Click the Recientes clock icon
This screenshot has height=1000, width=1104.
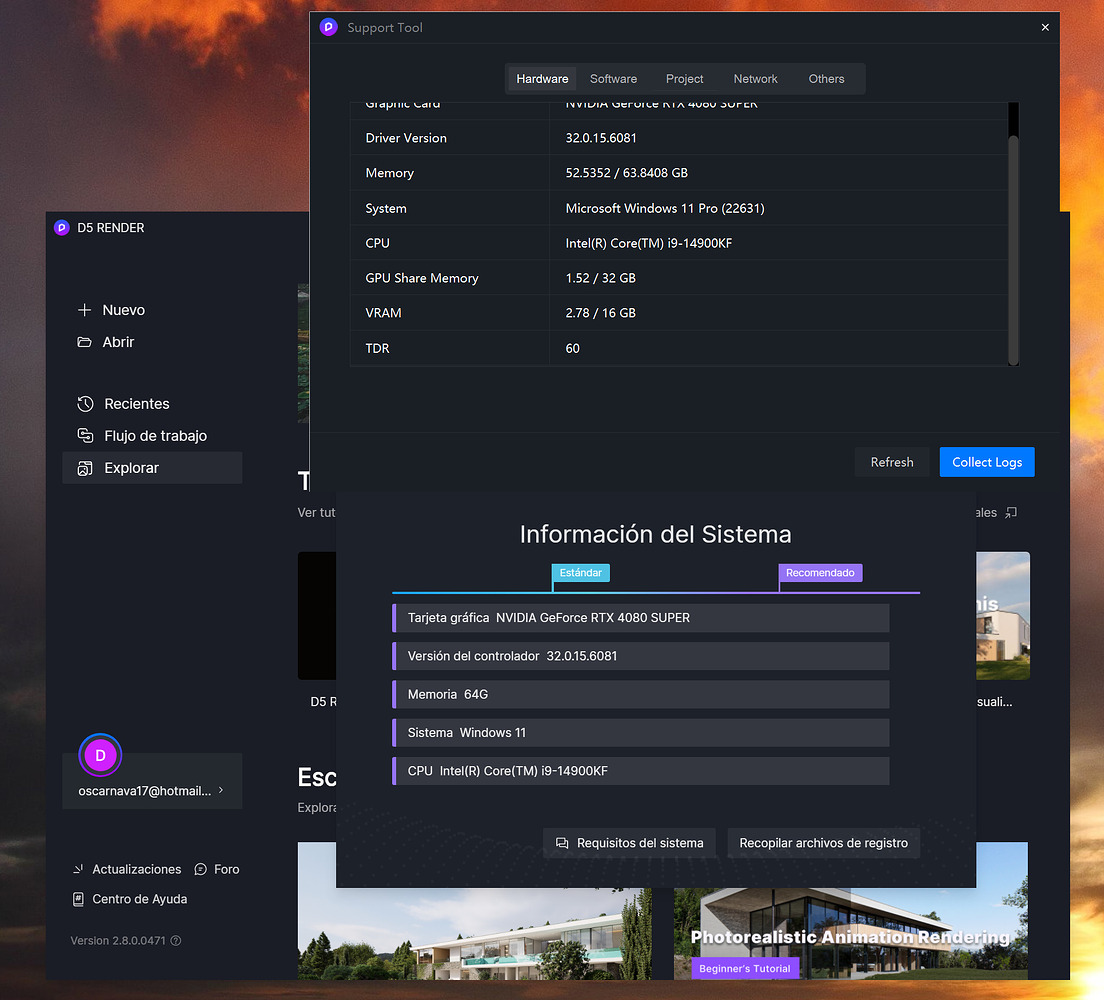click(x=85, y=404)
